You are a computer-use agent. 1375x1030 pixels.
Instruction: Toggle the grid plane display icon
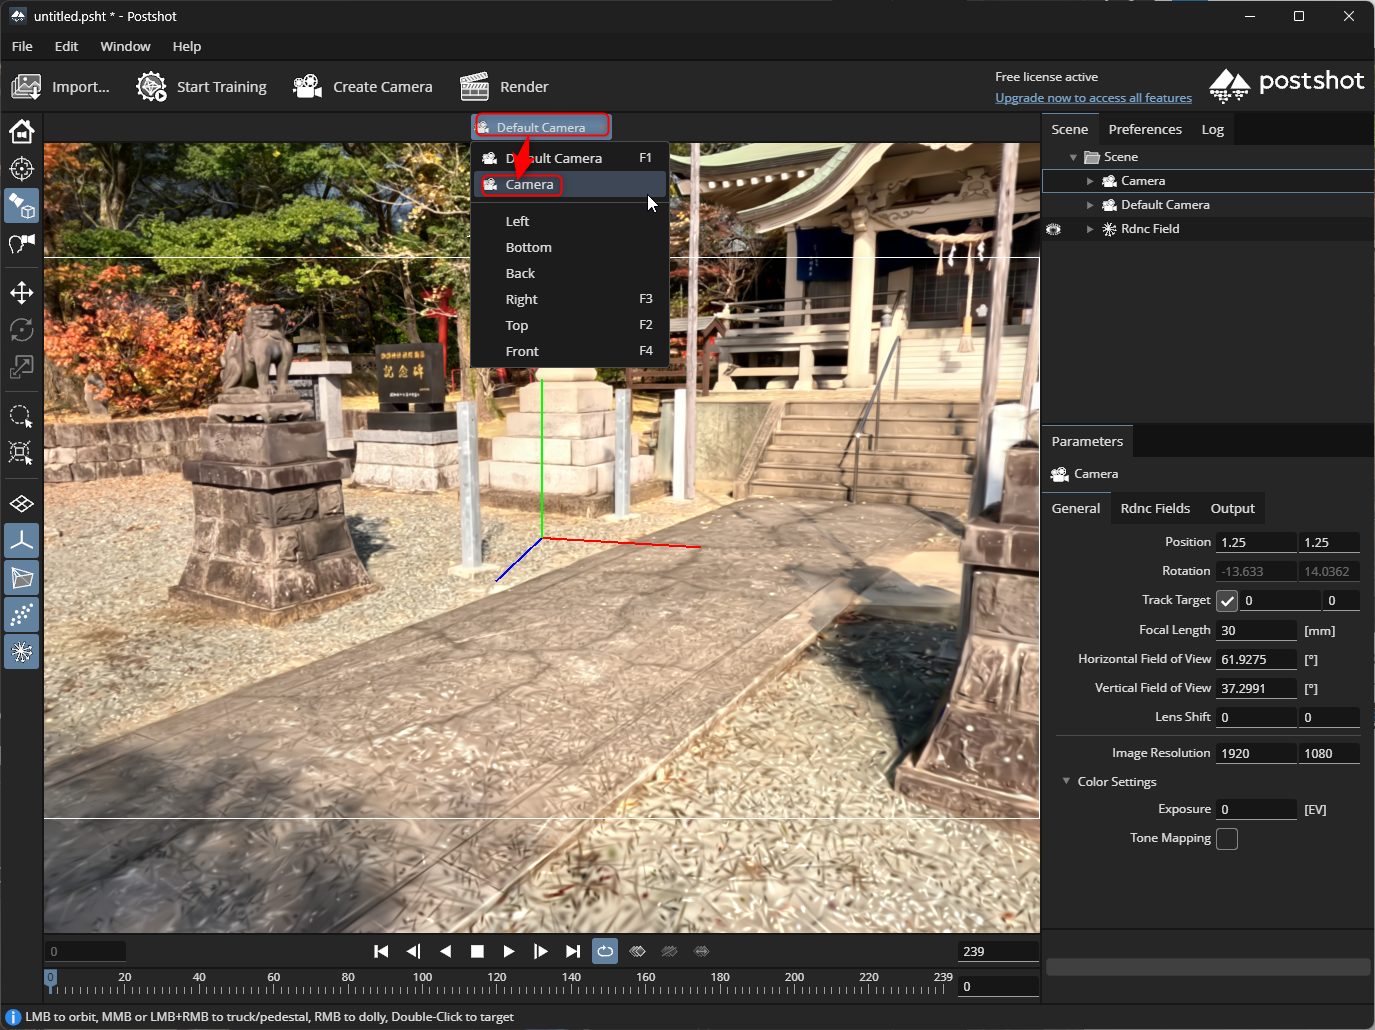click(x=21, y=503)
